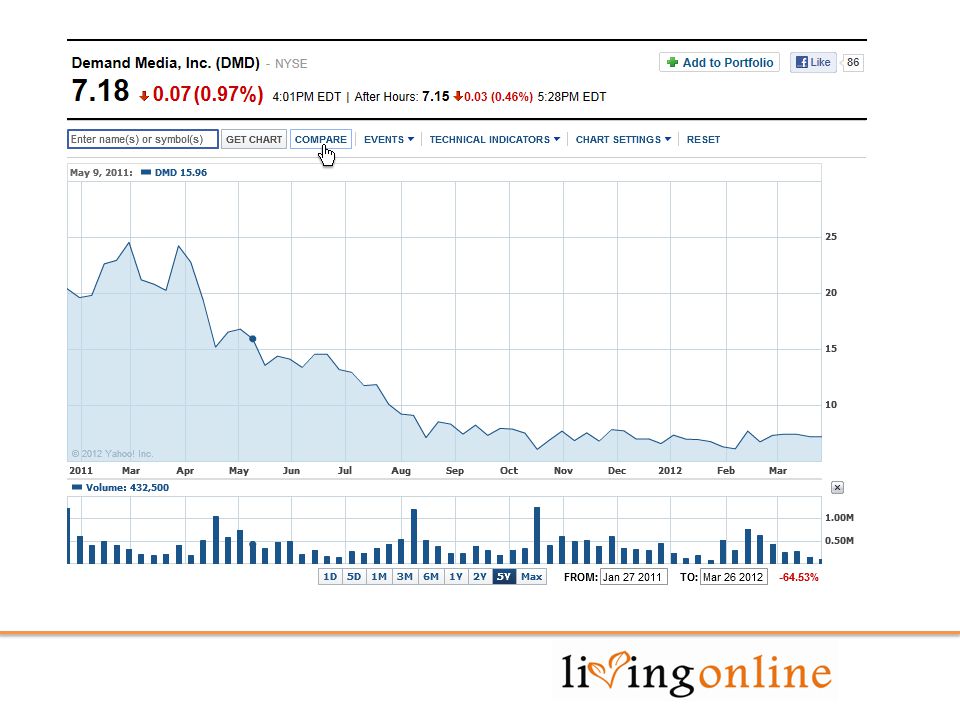
Task: Click the Volume: 432,500 legend label
Action: 121,487
